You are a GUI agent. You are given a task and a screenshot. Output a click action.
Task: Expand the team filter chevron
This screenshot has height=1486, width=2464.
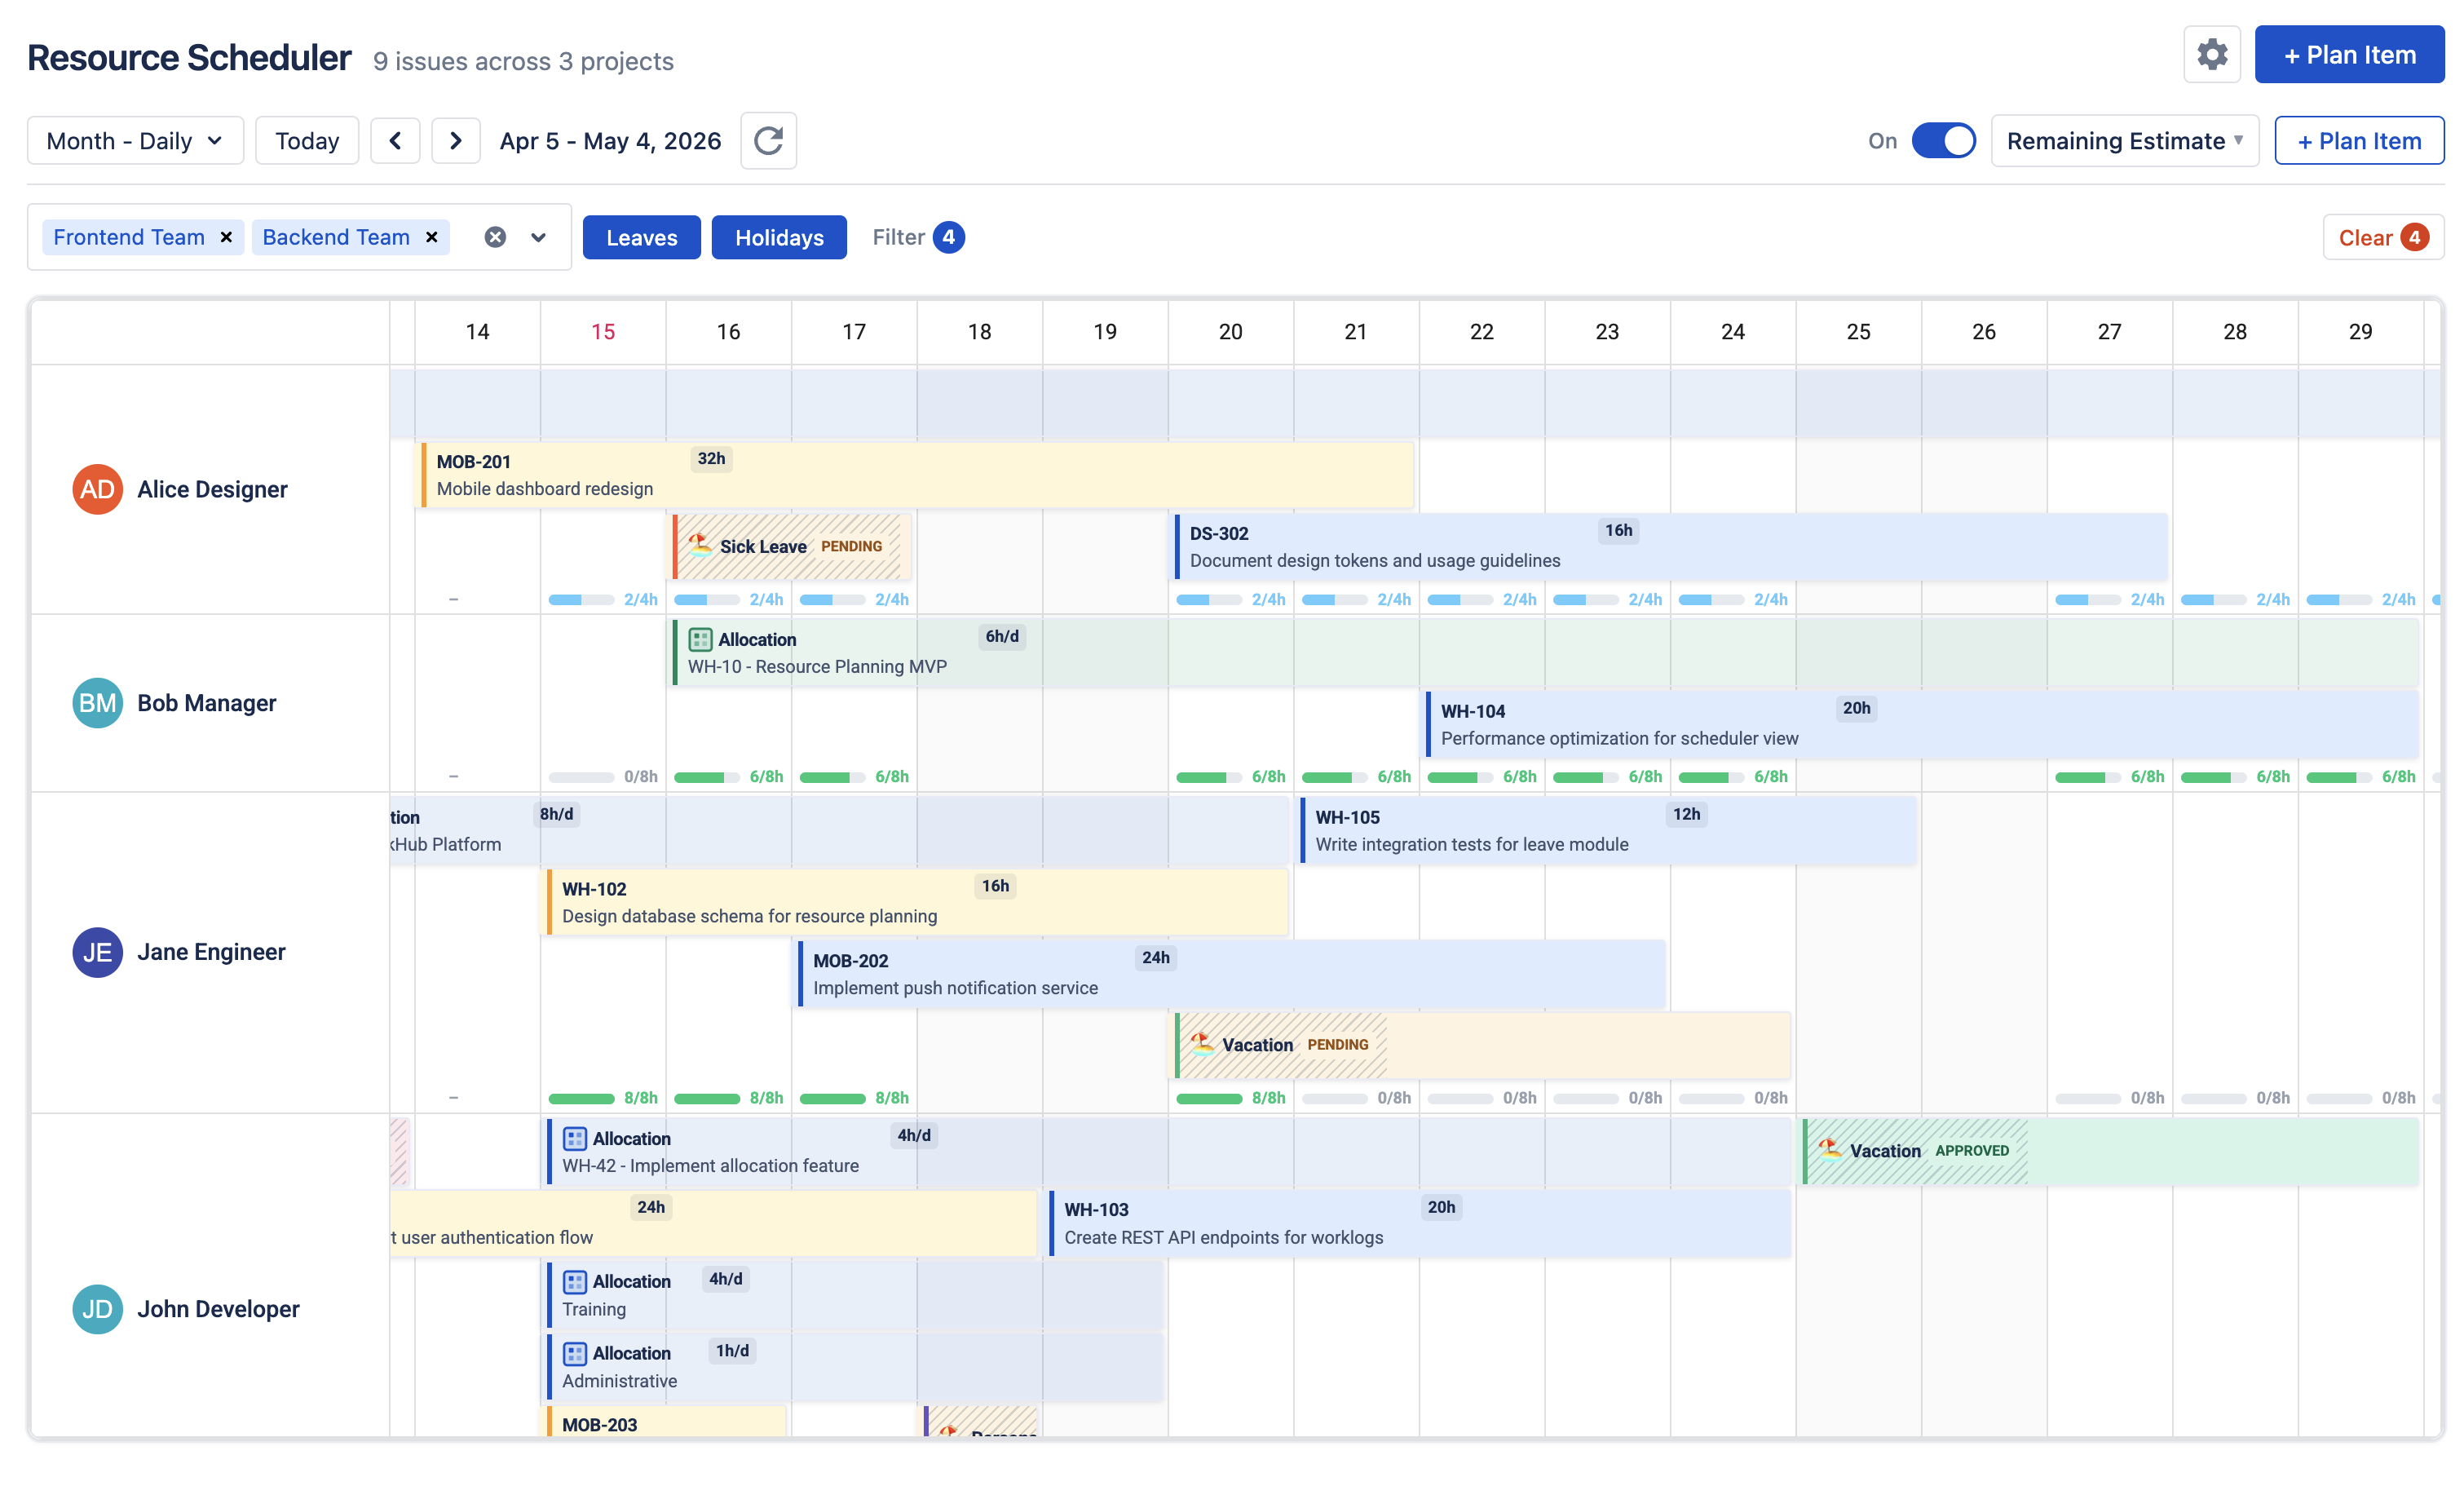[x=537, y=237]
